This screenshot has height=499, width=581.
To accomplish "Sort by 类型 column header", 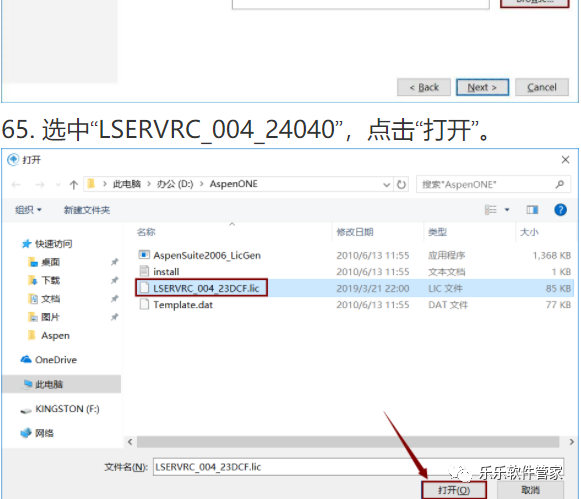I will pos(437,232).
